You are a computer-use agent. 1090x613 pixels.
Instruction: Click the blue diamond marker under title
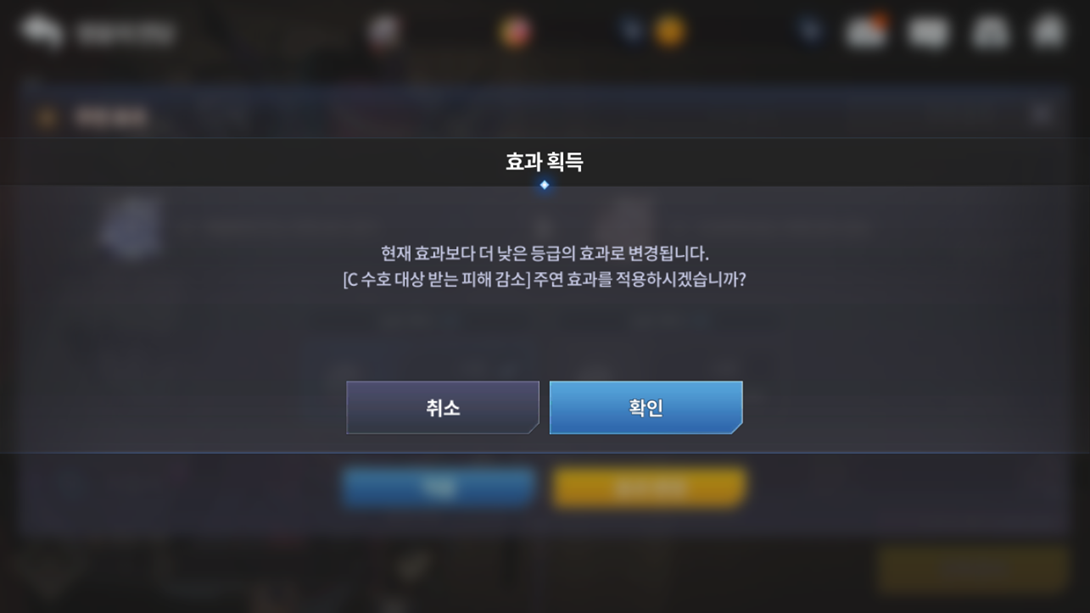tap(544, 185)
